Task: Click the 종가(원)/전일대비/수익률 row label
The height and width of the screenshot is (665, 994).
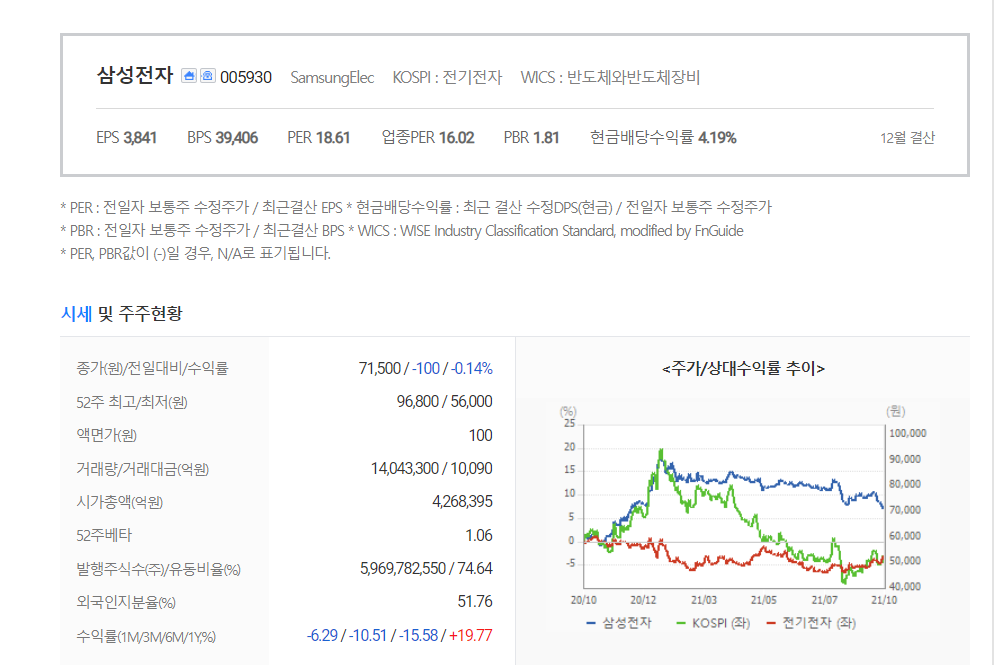Action: point(152,368)
